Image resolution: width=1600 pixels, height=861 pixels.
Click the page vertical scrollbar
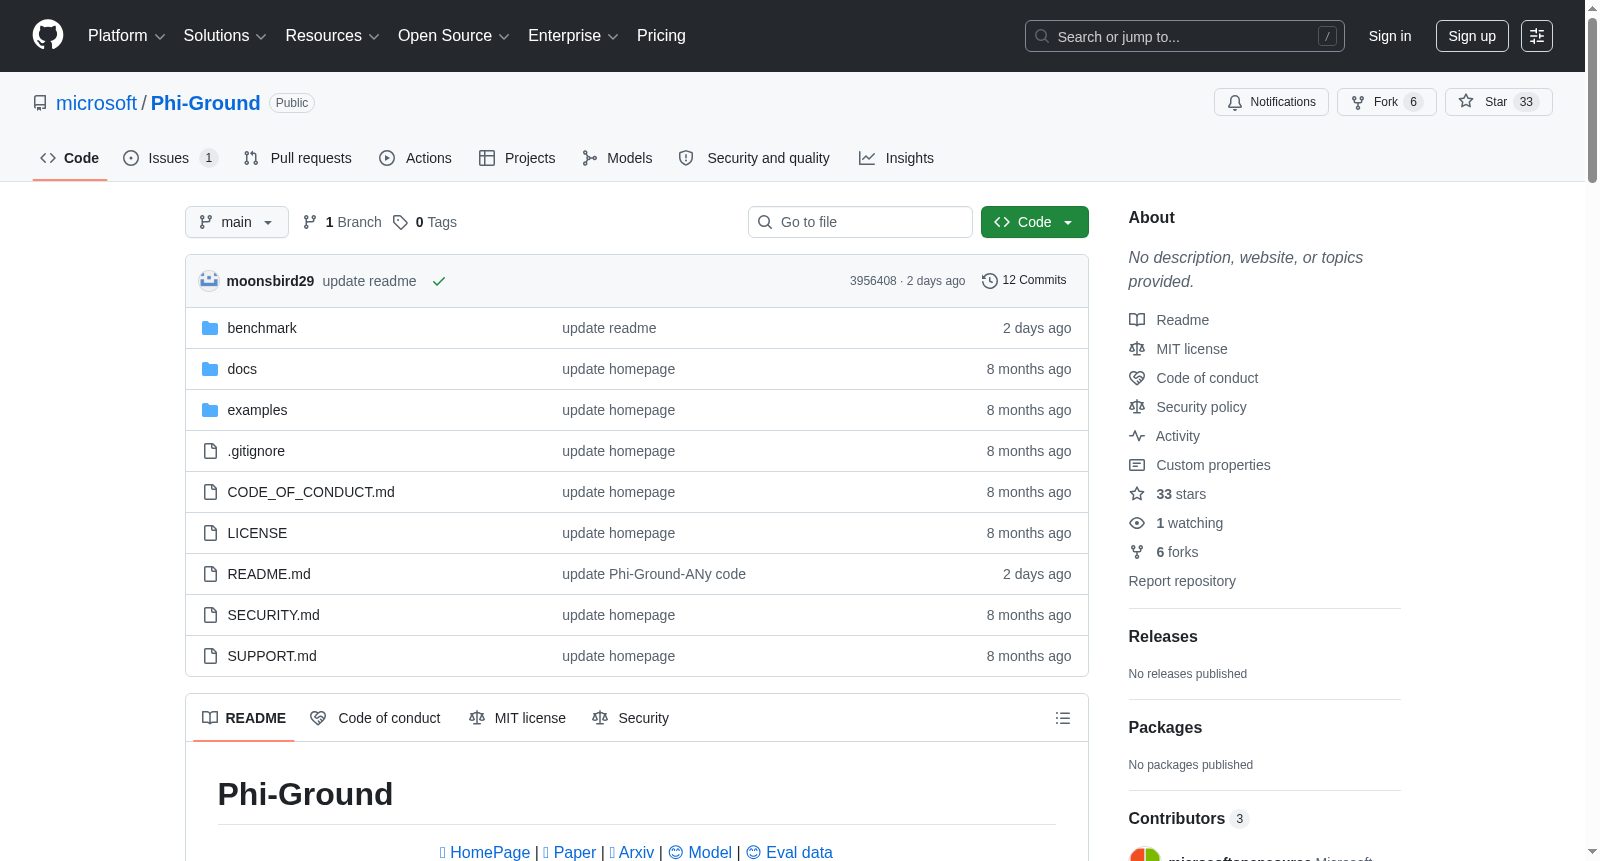click(x=1592, y=100)
